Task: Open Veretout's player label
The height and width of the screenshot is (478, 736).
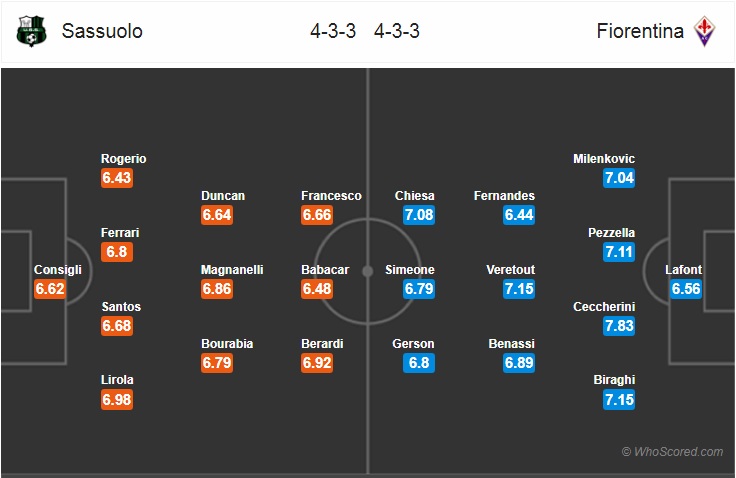Action: click(510, 270)
